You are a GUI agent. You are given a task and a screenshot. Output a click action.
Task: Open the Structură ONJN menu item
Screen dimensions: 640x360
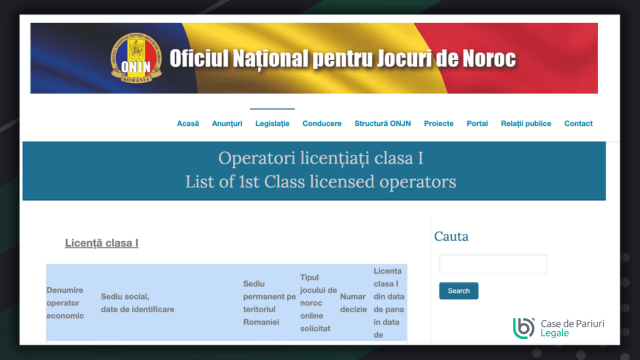pos(382,123)
